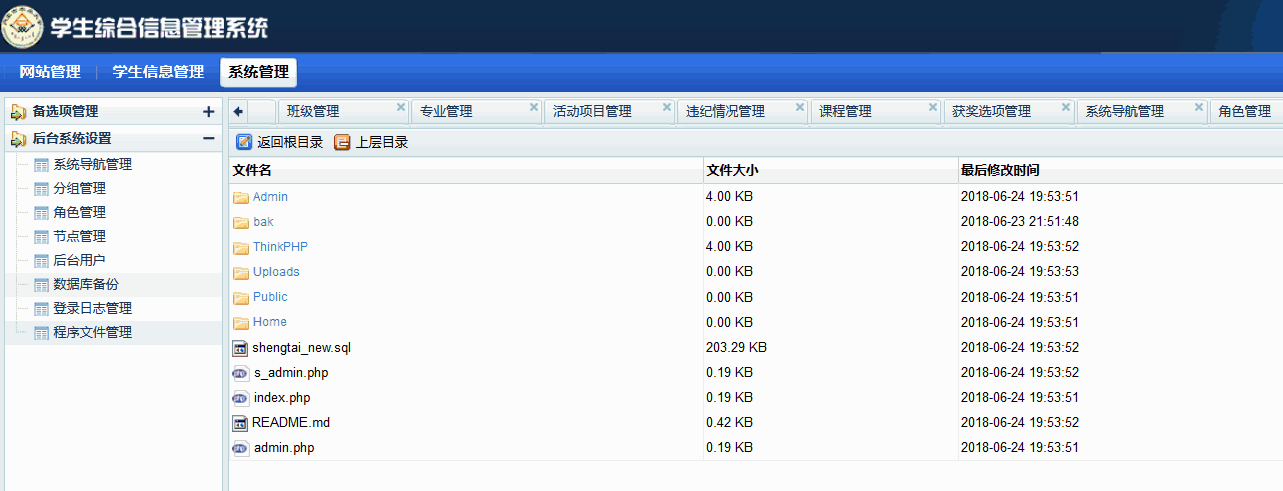Viewport: 1283px width, 491px height.
Task: Select 数据库备份 in the sidebar tree
Action: (x=85, y=284)
